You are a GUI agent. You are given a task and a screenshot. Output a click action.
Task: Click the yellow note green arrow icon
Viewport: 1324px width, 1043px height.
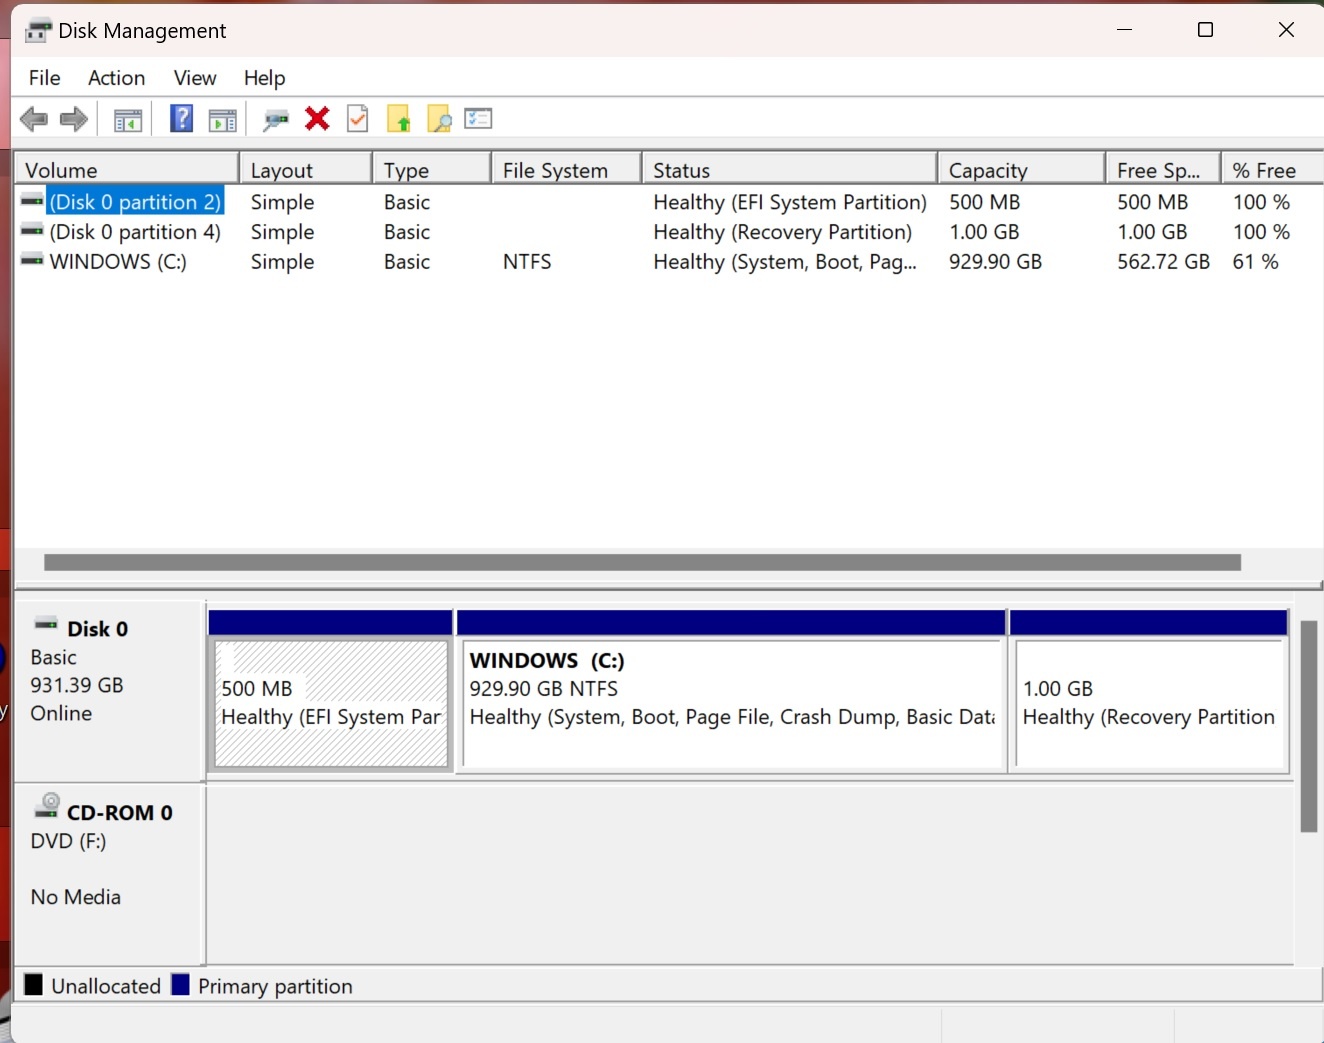[399, 119]
